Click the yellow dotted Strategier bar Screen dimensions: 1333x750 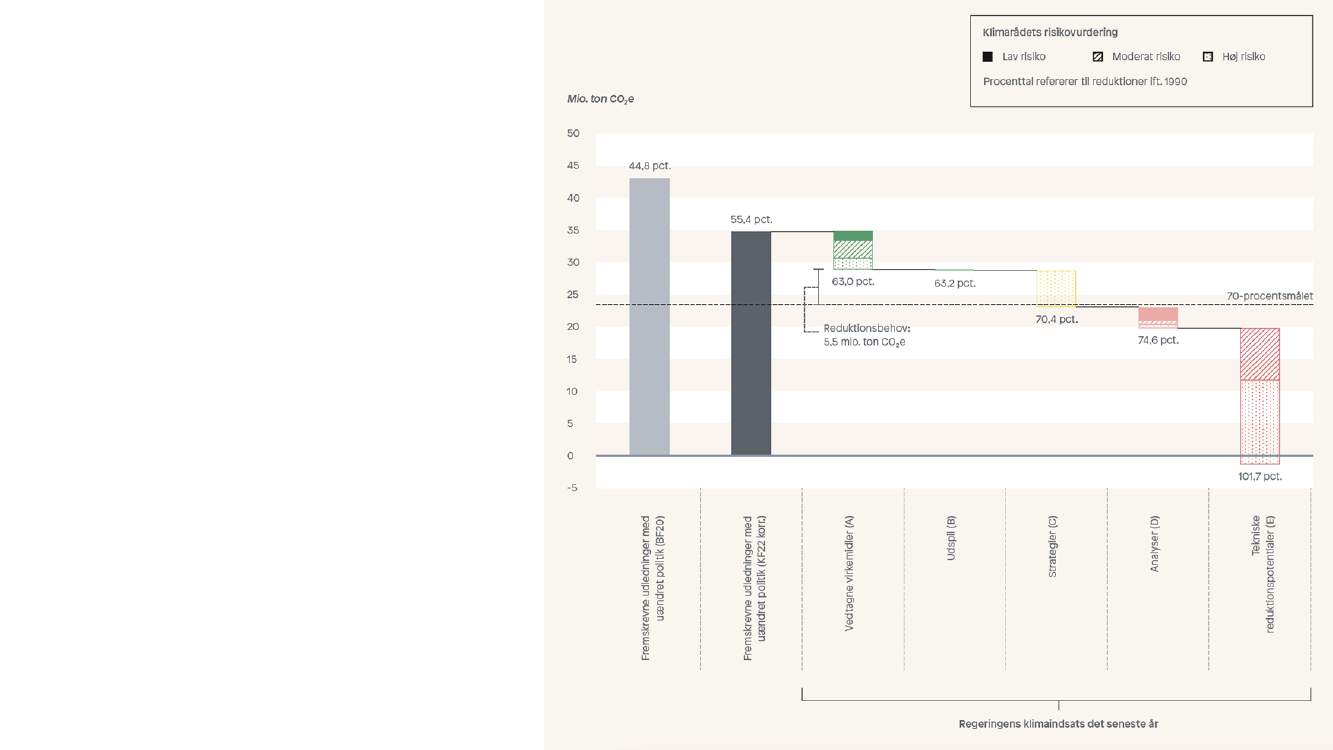point(1056,288)
